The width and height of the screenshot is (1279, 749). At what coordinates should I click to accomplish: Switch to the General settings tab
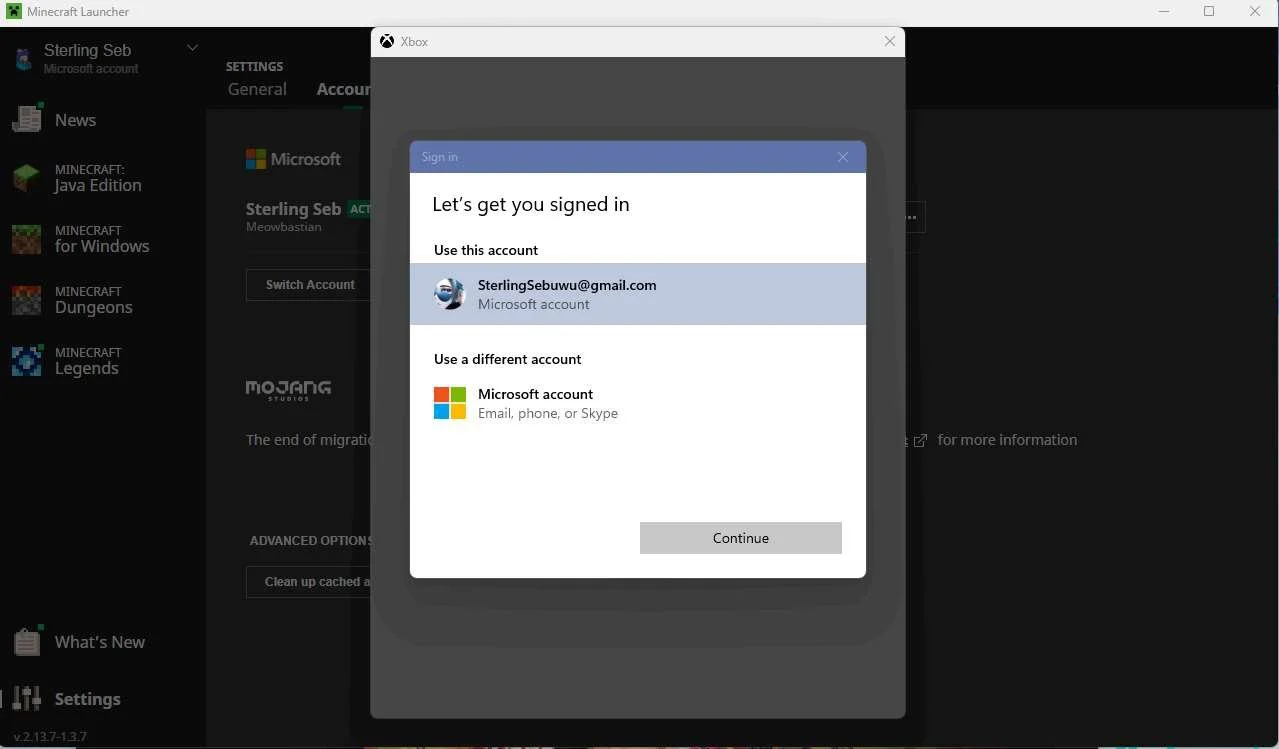coord(257,89)
